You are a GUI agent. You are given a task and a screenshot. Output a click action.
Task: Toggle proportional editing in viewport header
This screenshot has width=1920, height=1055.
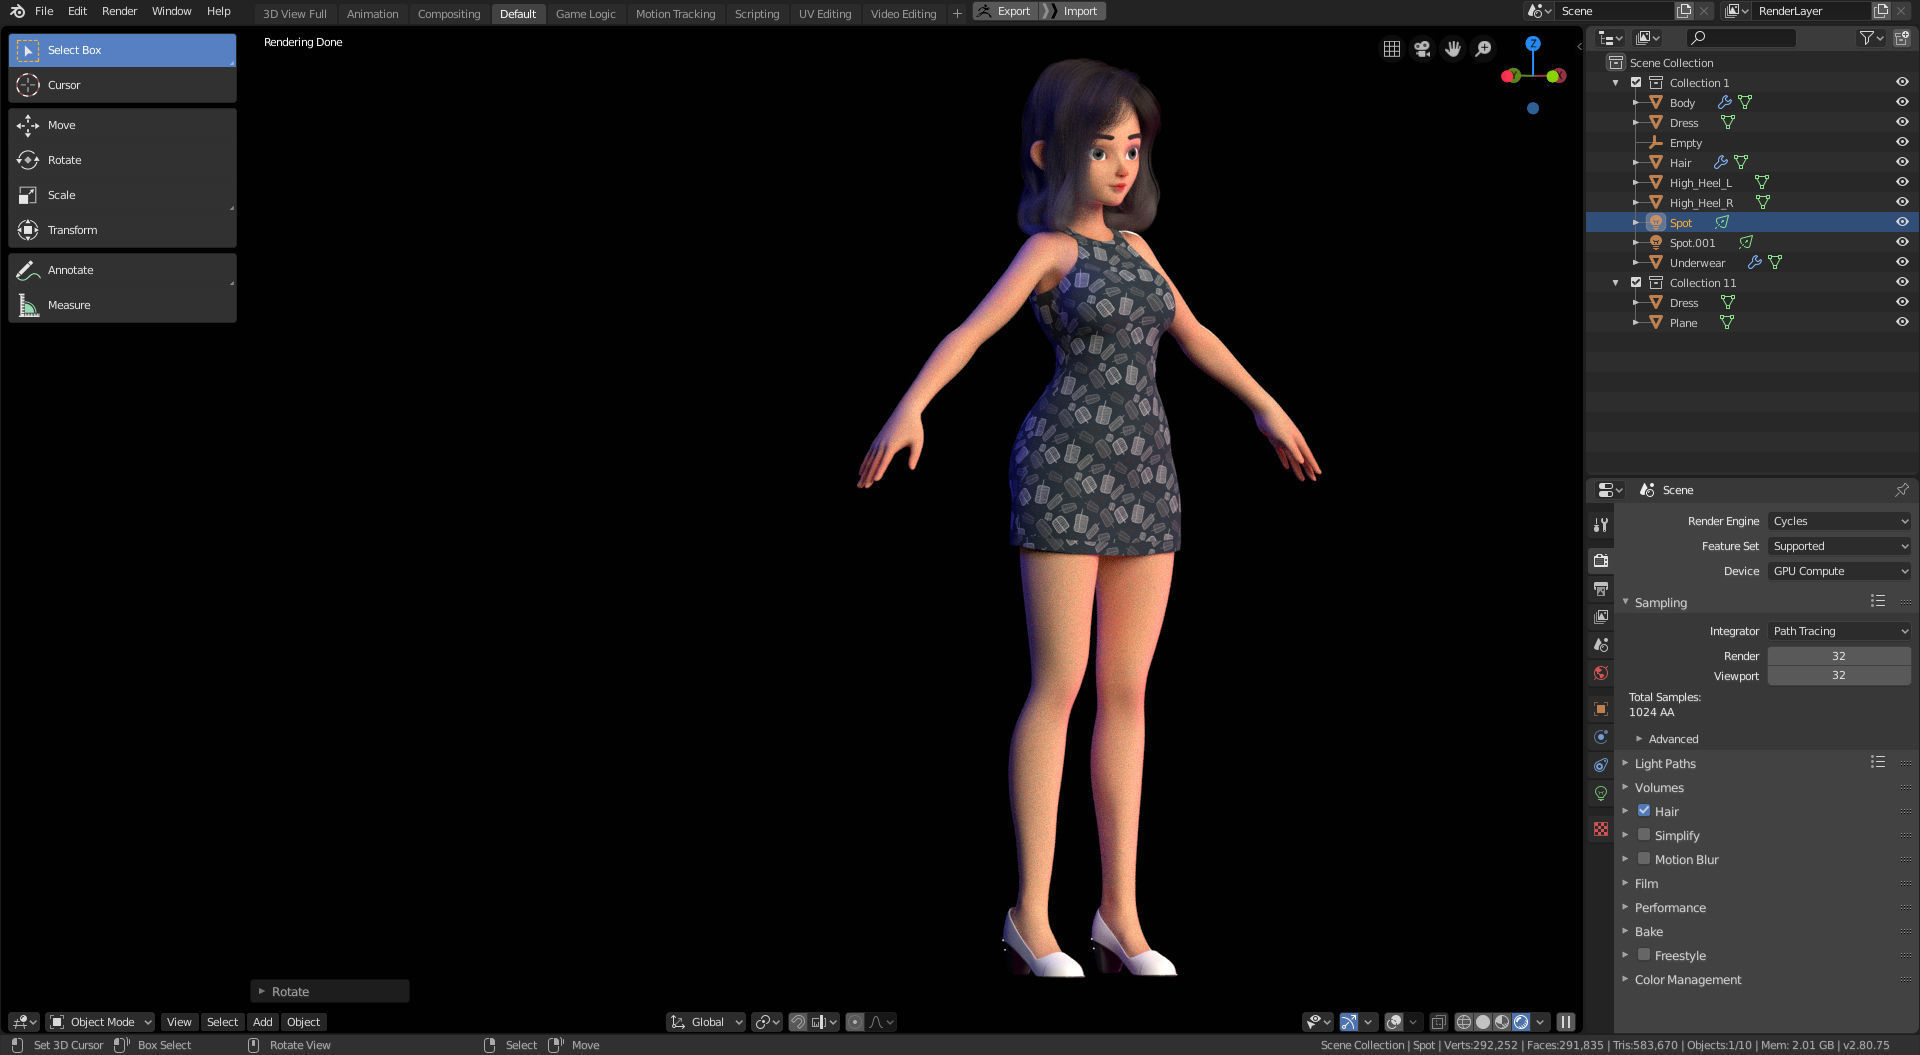click(x=855, y=1022)
